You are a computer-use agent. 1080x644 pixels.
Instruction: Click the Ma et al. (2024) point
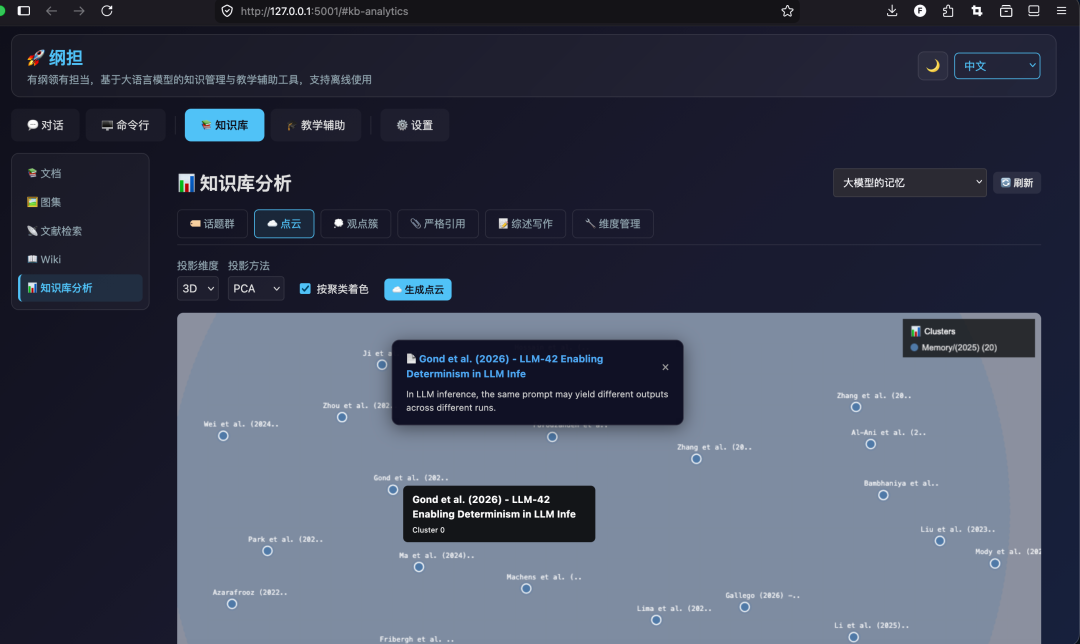(x=419, y=567)
